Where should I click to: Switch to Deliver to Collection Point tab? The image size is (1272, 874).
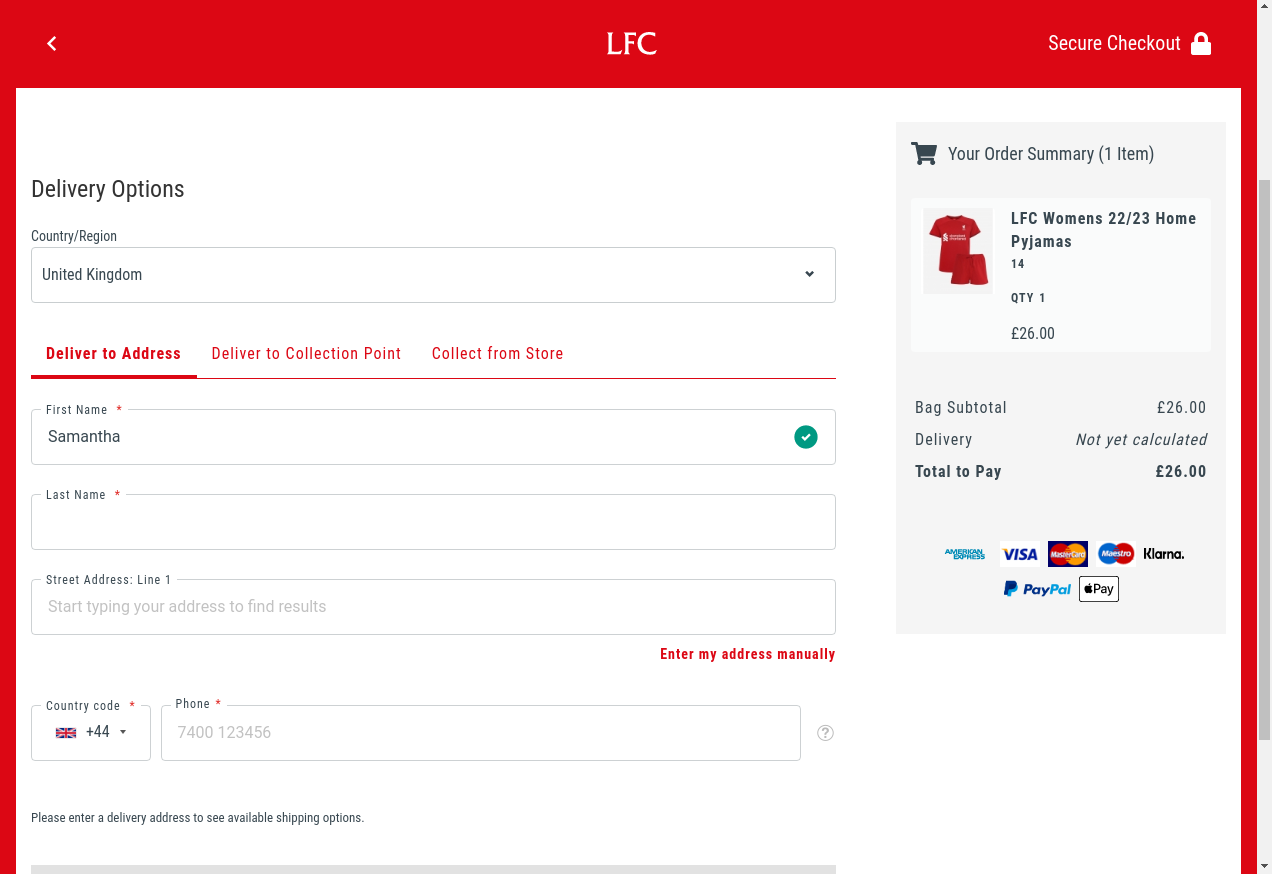click(306, 354)
